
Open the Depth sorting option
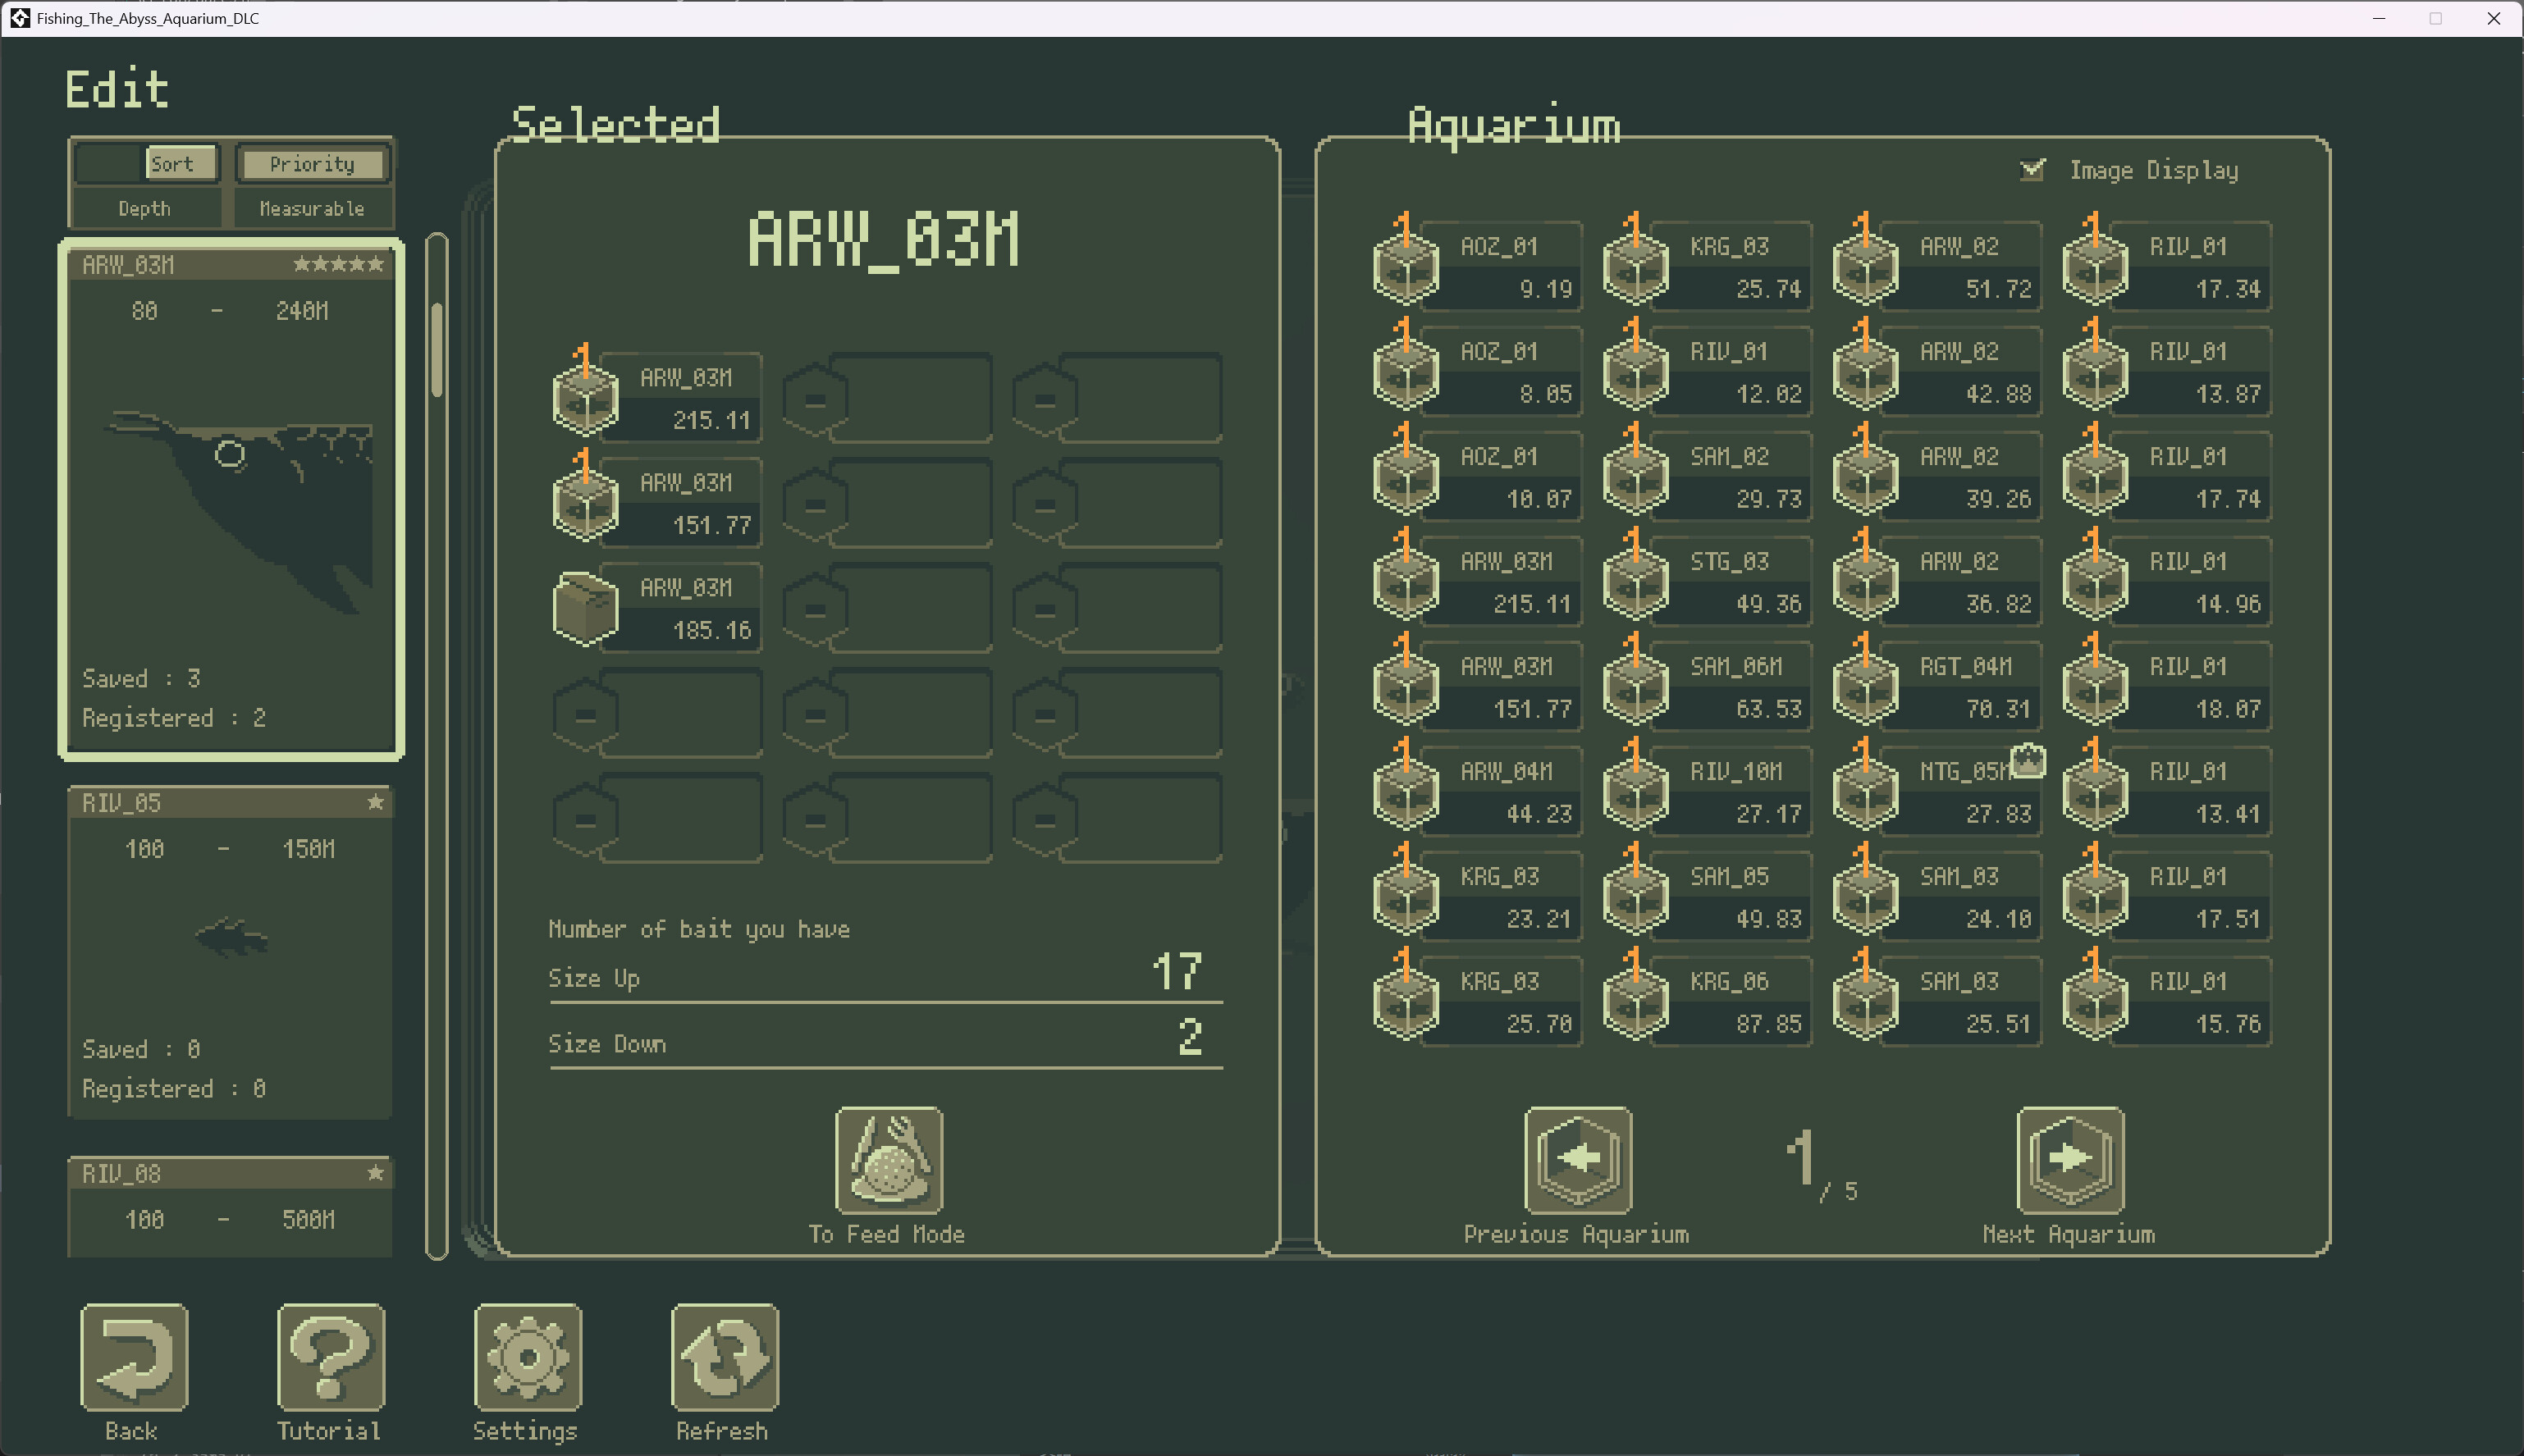145,208
